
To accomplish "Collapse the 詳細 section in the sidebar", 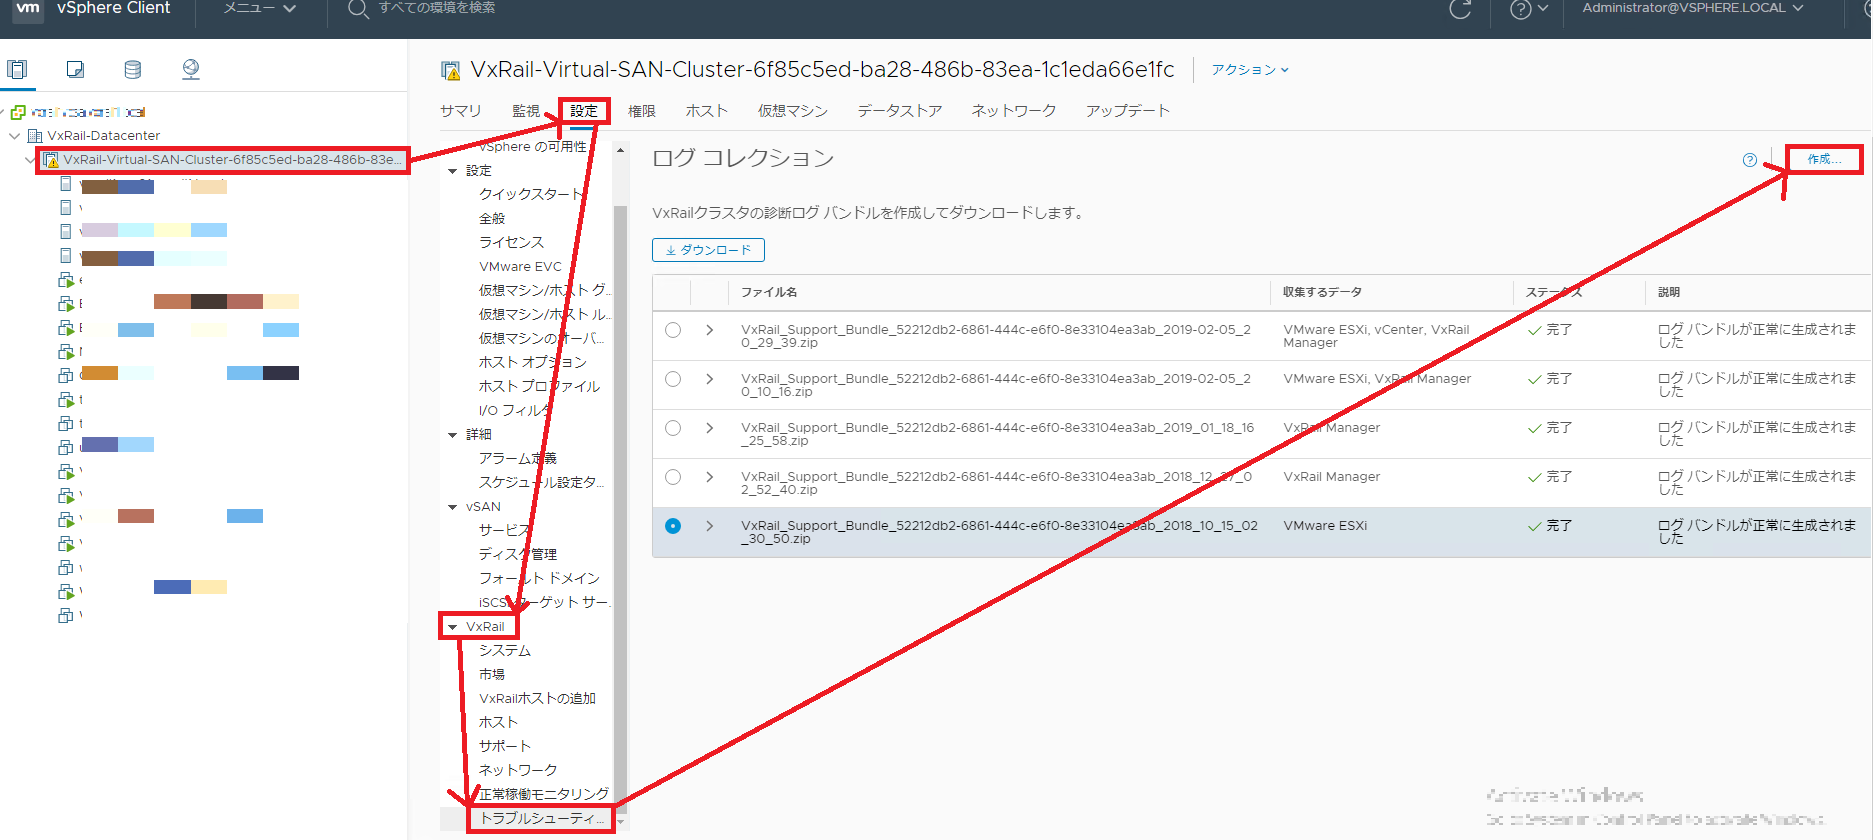I will coord(453,435).
